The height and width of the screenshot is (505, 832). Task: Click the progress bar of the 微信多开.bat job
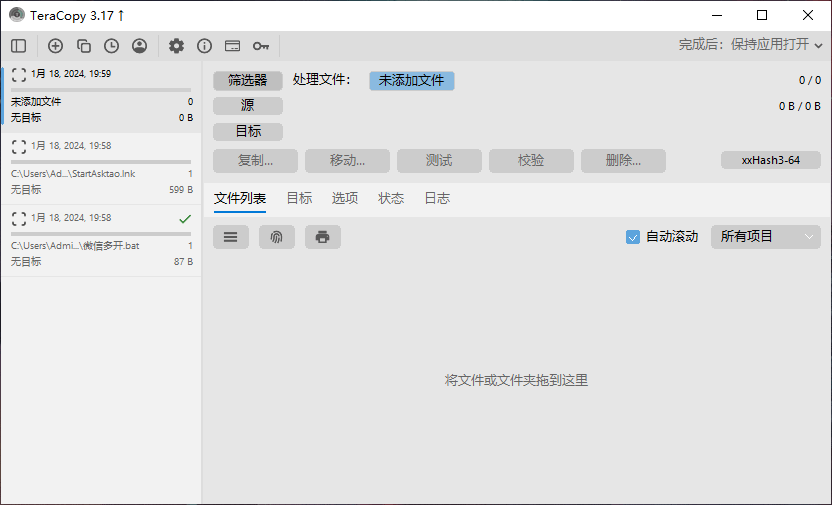[x=101, y=234]
